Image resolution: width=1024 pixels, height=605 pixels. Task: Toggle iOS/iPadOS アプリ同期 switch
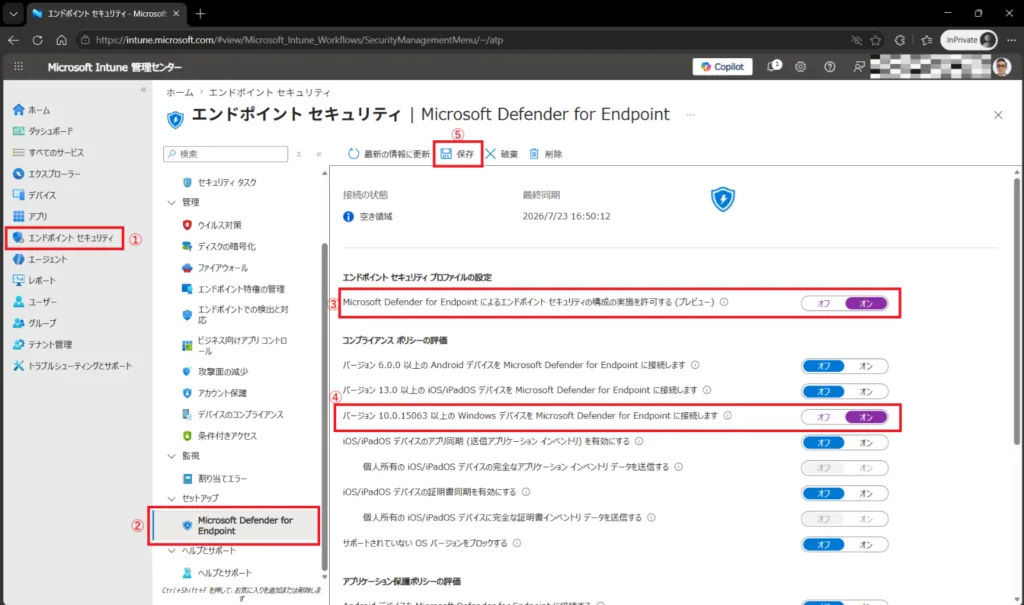[844, 443]
